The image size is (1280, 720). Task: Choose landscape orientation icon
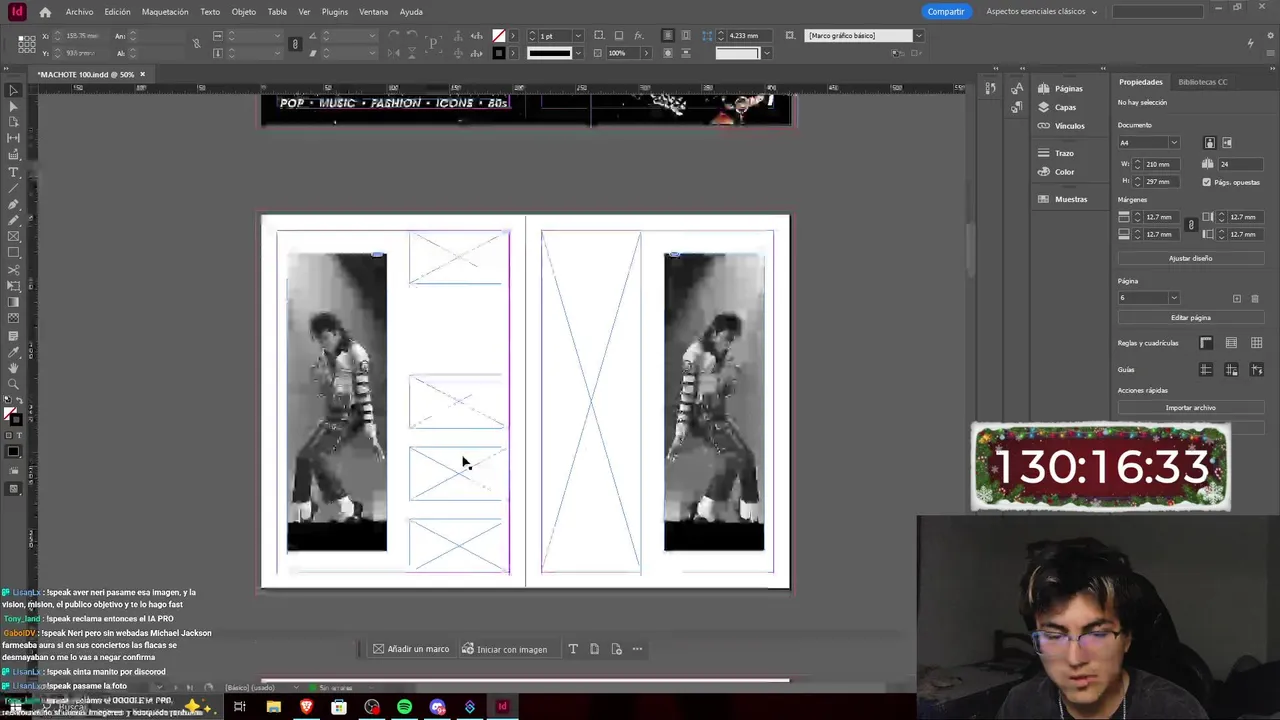click(x=1227, y=143)
